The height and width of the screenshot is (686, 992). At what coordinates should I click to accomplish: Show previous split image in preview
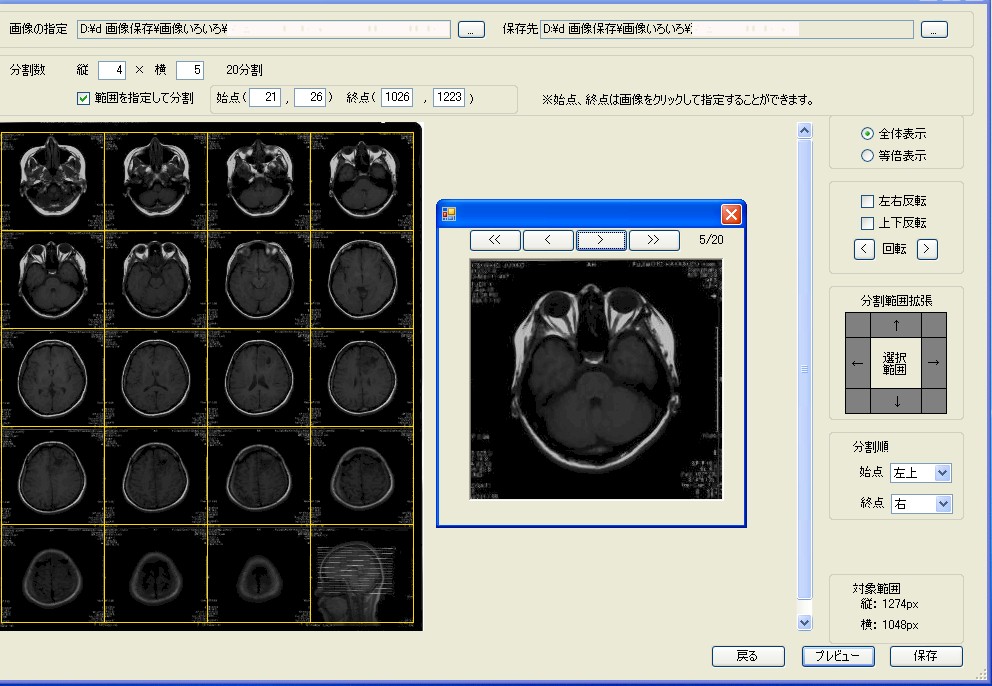pos(548,240)
